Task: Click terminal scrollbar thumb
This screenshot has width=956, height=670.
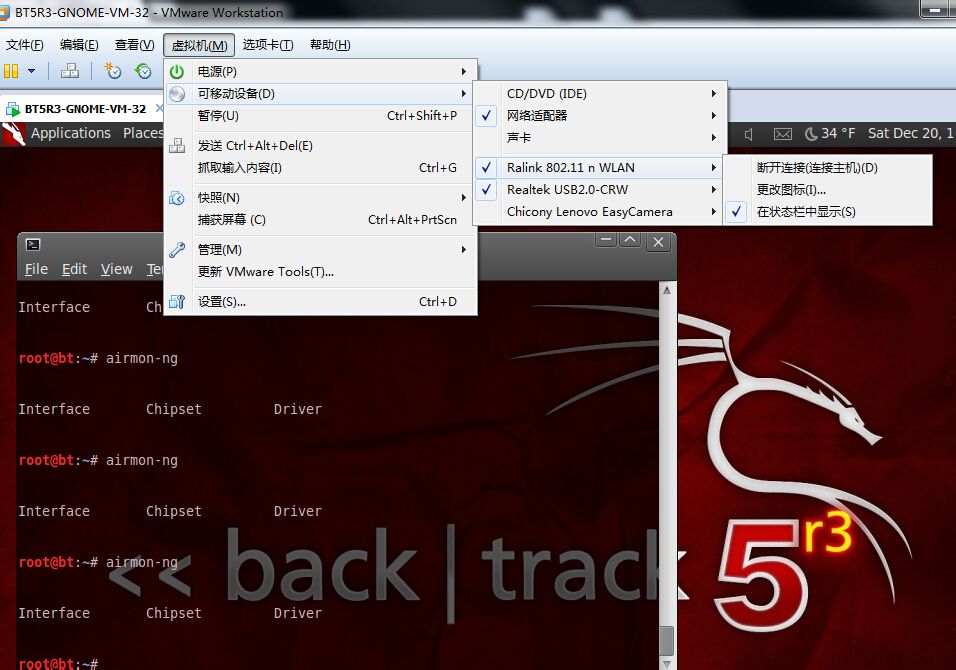Action: coord(667,641)
